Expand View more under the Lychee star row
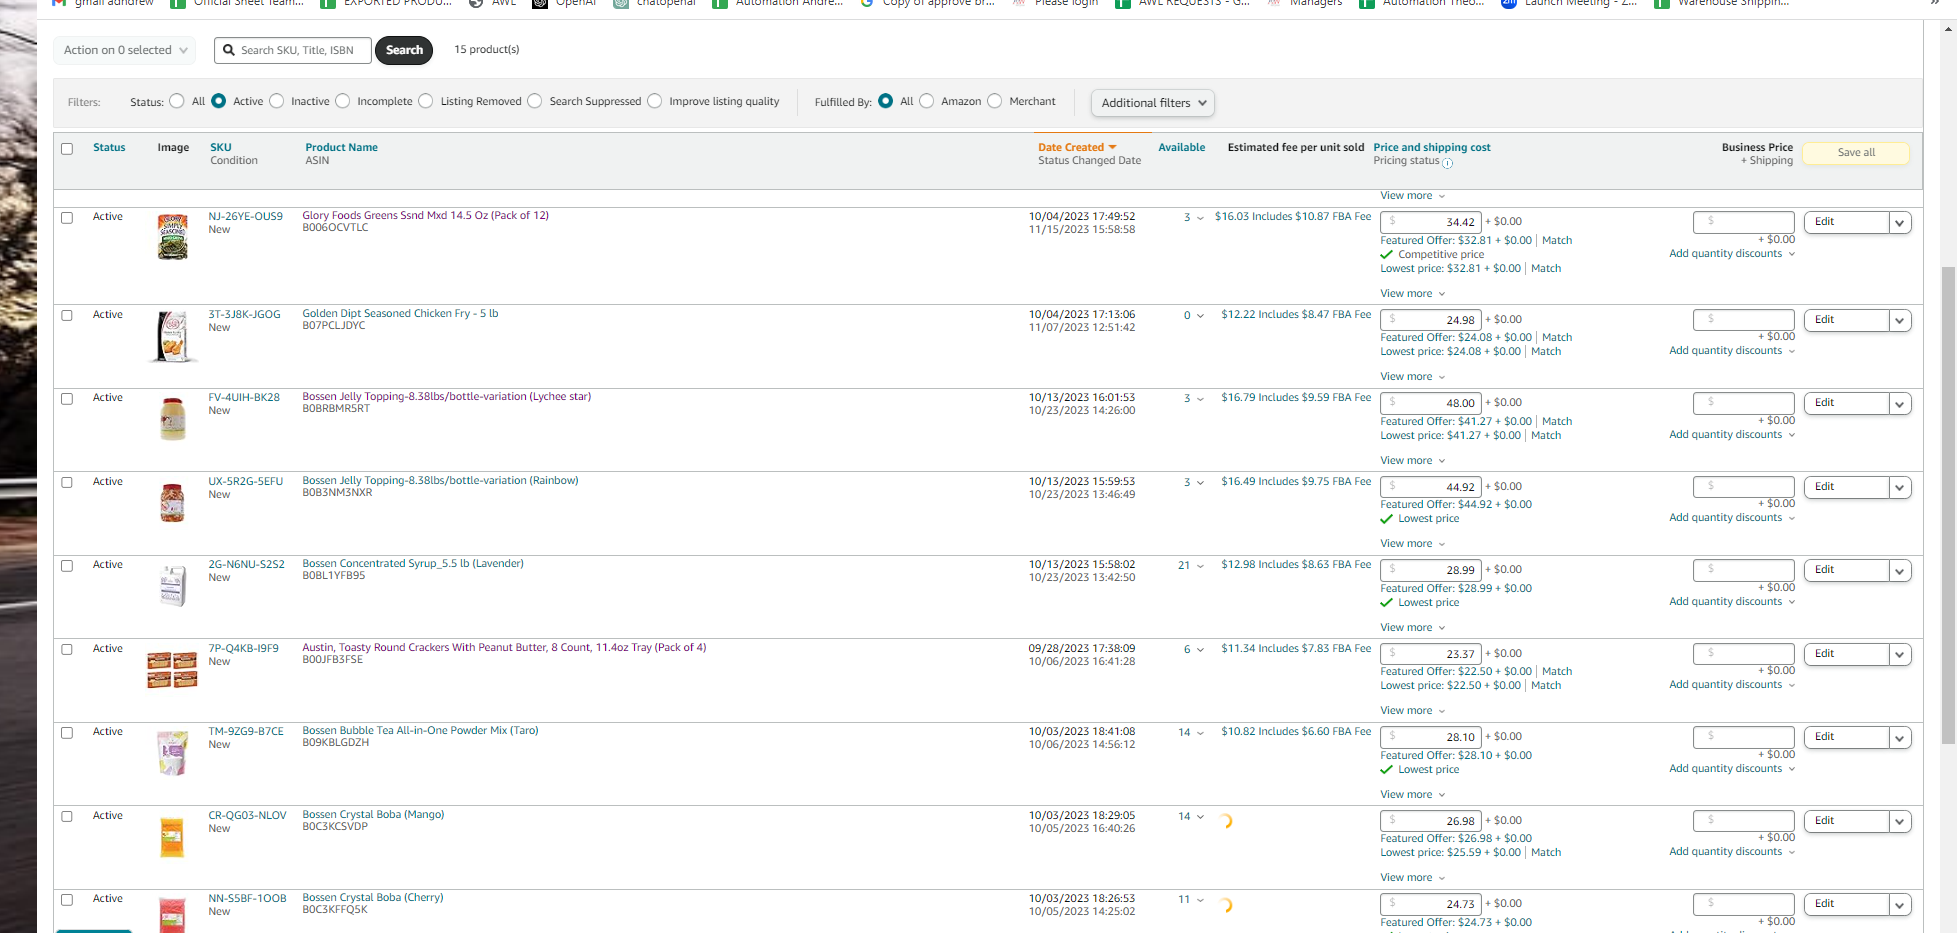Image resolution: width=1957 pixels, height=933 pixels. [x=1413, y=461]
